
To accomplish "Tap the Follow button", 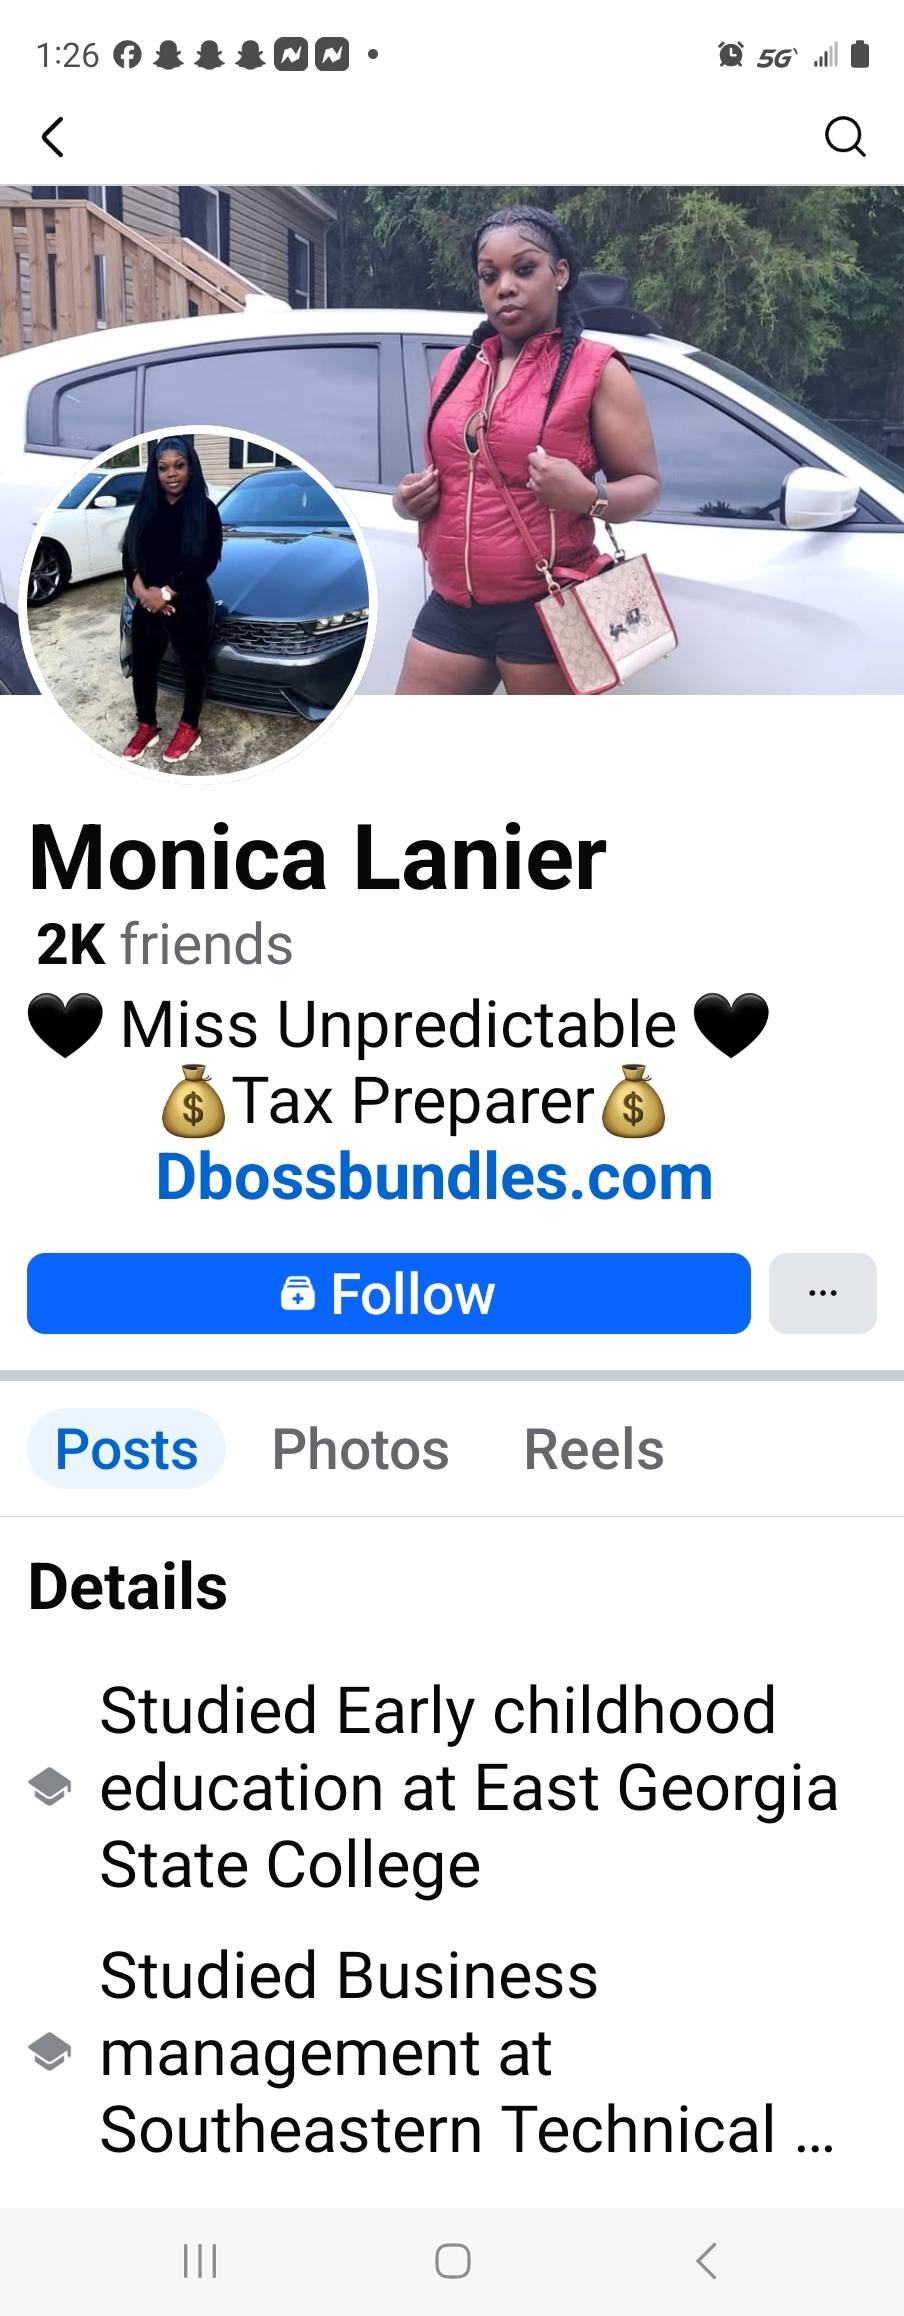I will click(x=389, y=1293).
